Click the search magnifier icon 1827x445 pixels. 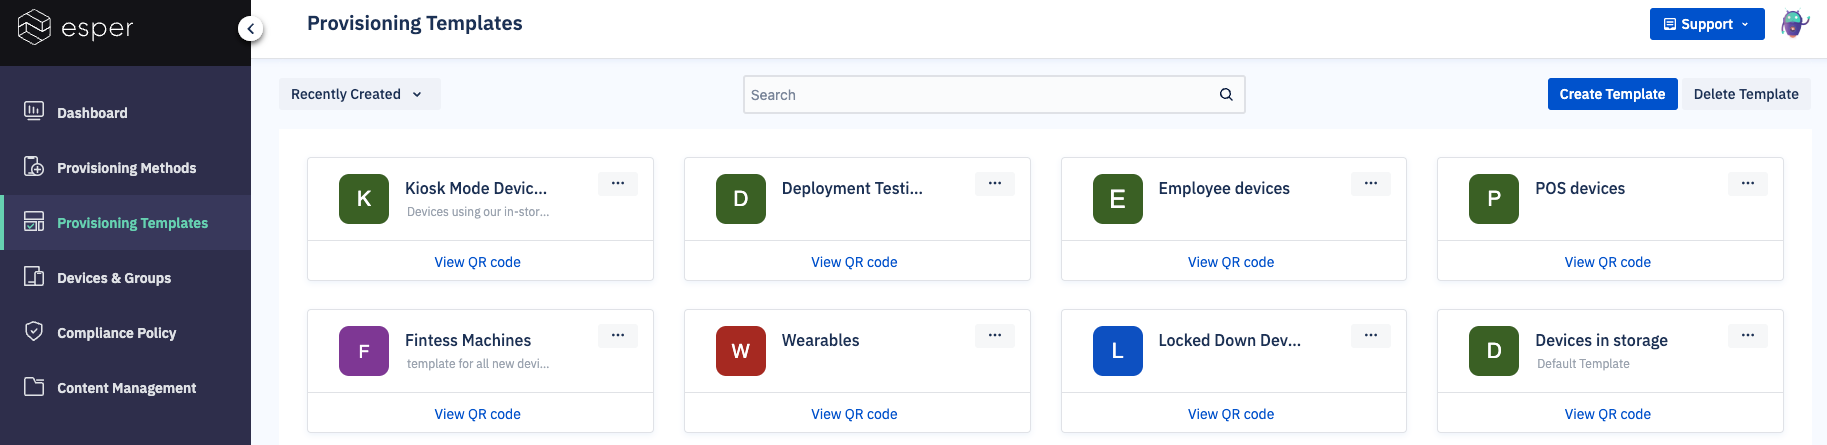coord(1226,94)
